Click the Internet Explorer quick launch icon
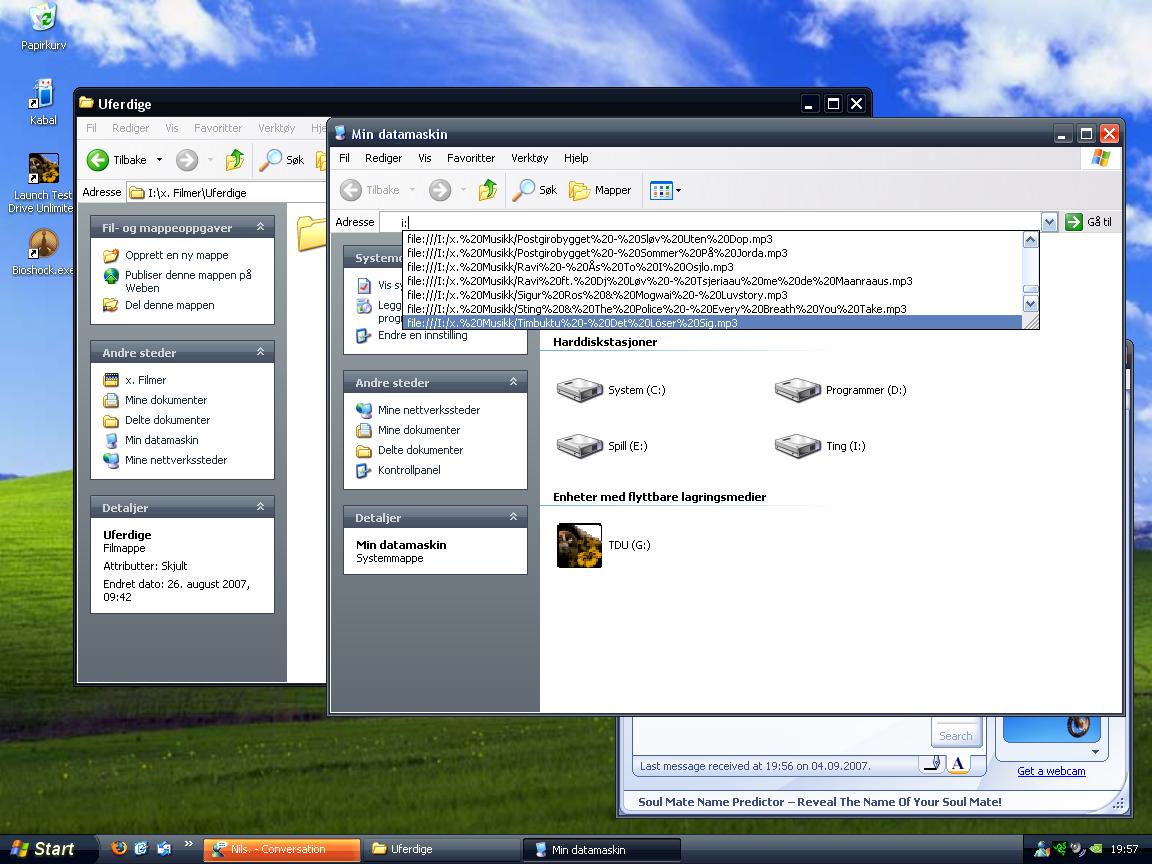1152x864 pixels. tap(141, 848)
